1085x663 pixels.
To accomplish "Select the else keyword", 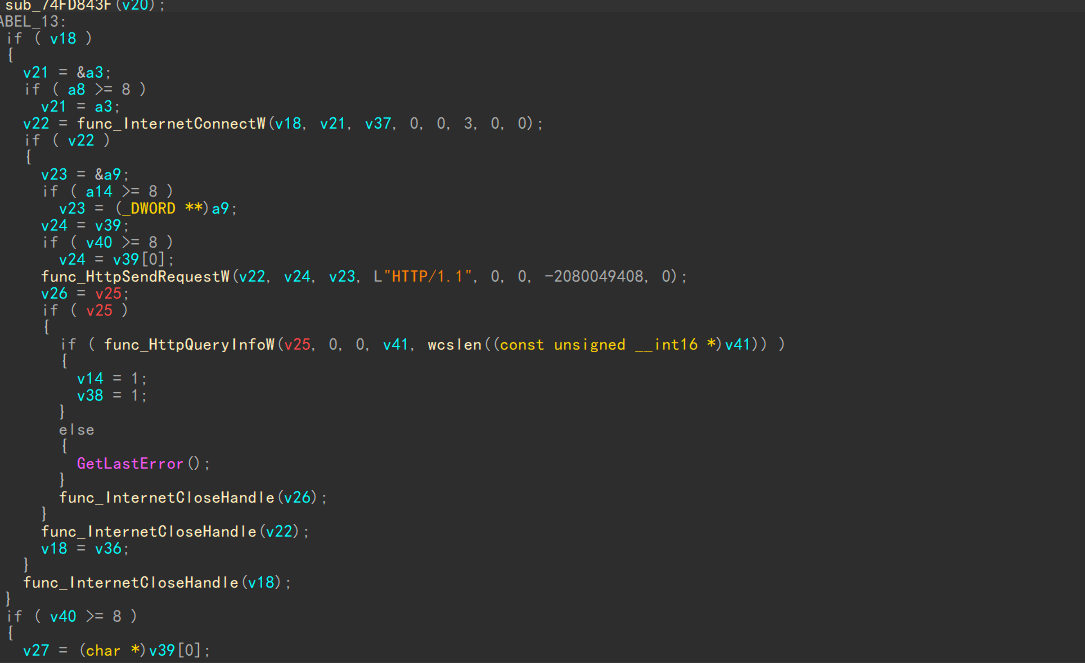I will [x=77, y=430].
